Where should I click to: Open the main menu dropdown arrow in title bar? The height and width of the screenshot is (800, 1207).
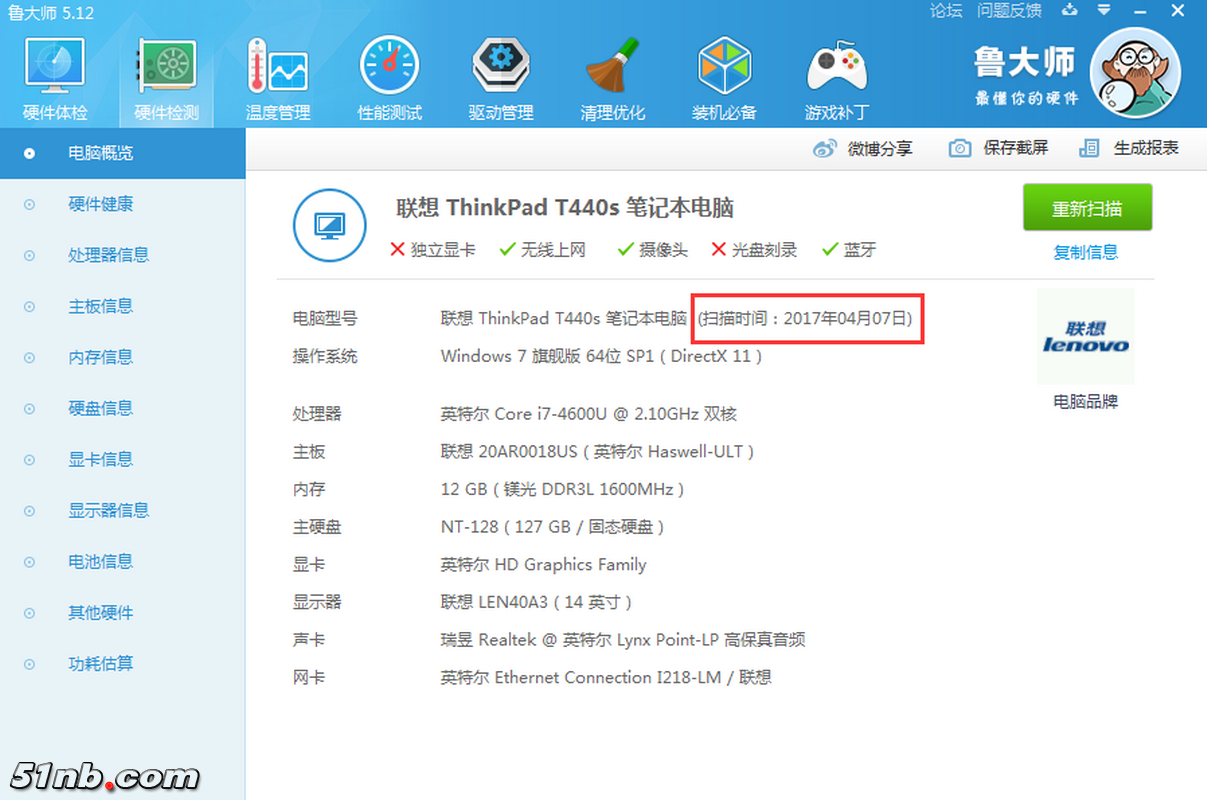(x=1105, y=11)
